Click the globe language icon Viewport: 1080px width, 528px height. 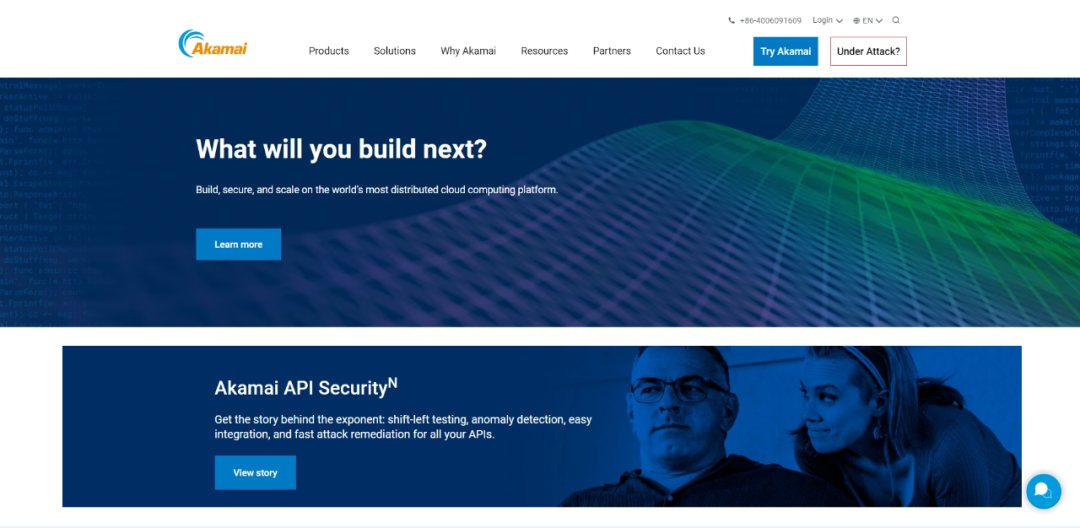click(x=857, y=20)
